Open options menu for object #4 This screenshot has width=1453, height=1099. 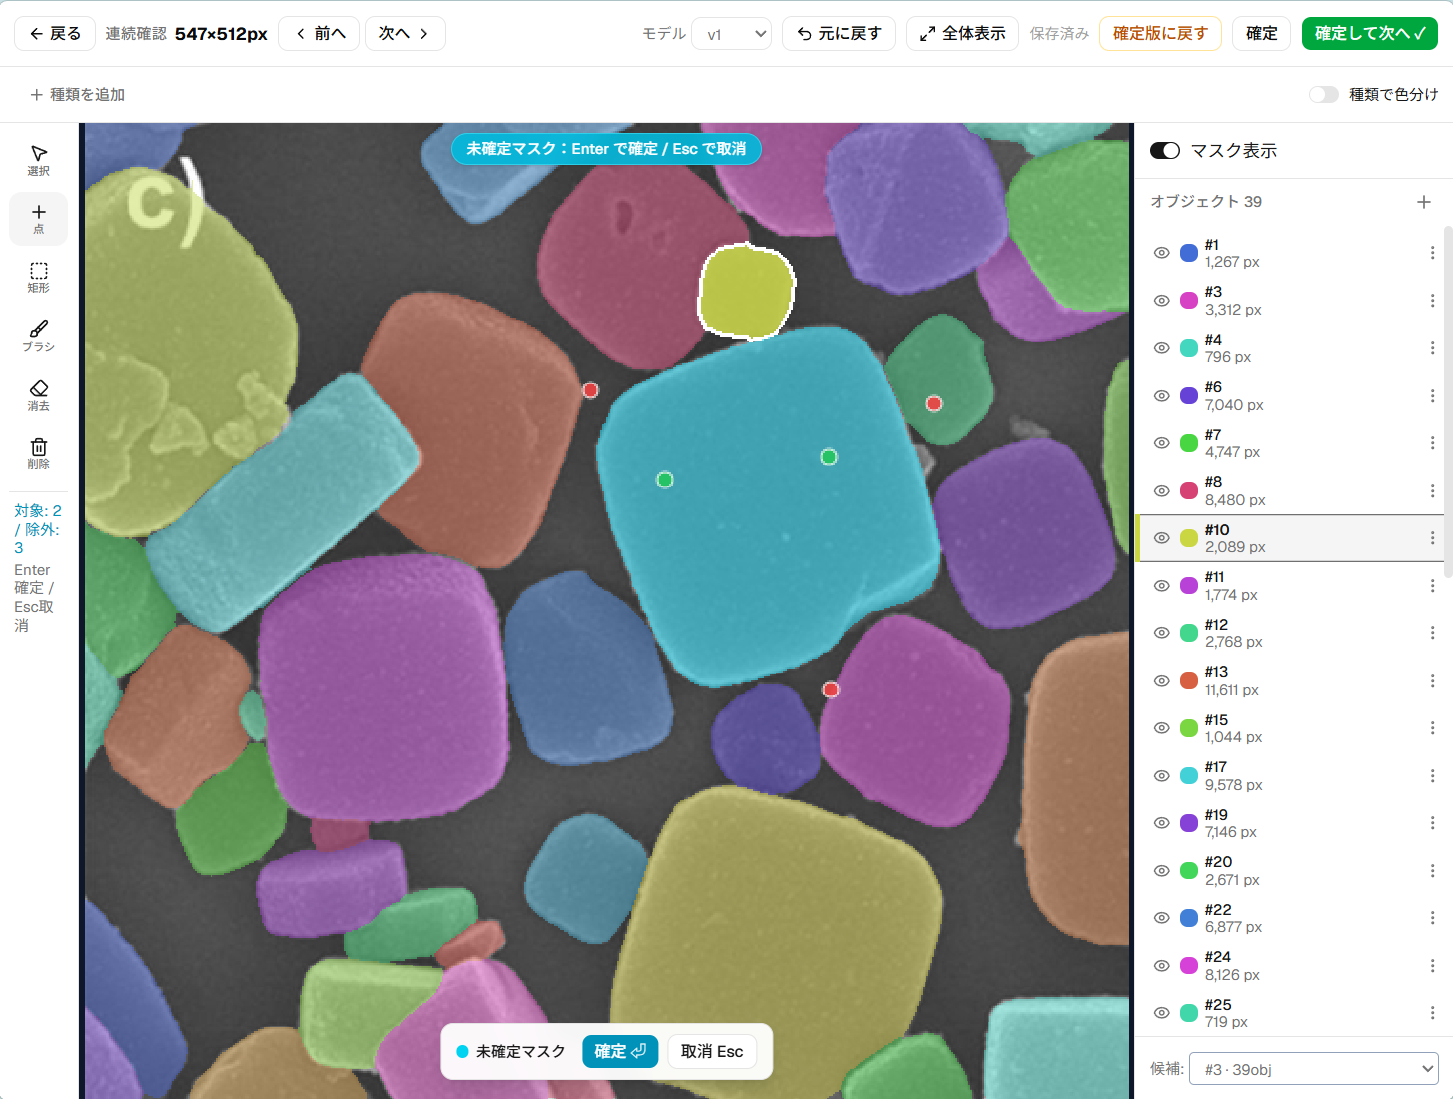coord(1432,348)
